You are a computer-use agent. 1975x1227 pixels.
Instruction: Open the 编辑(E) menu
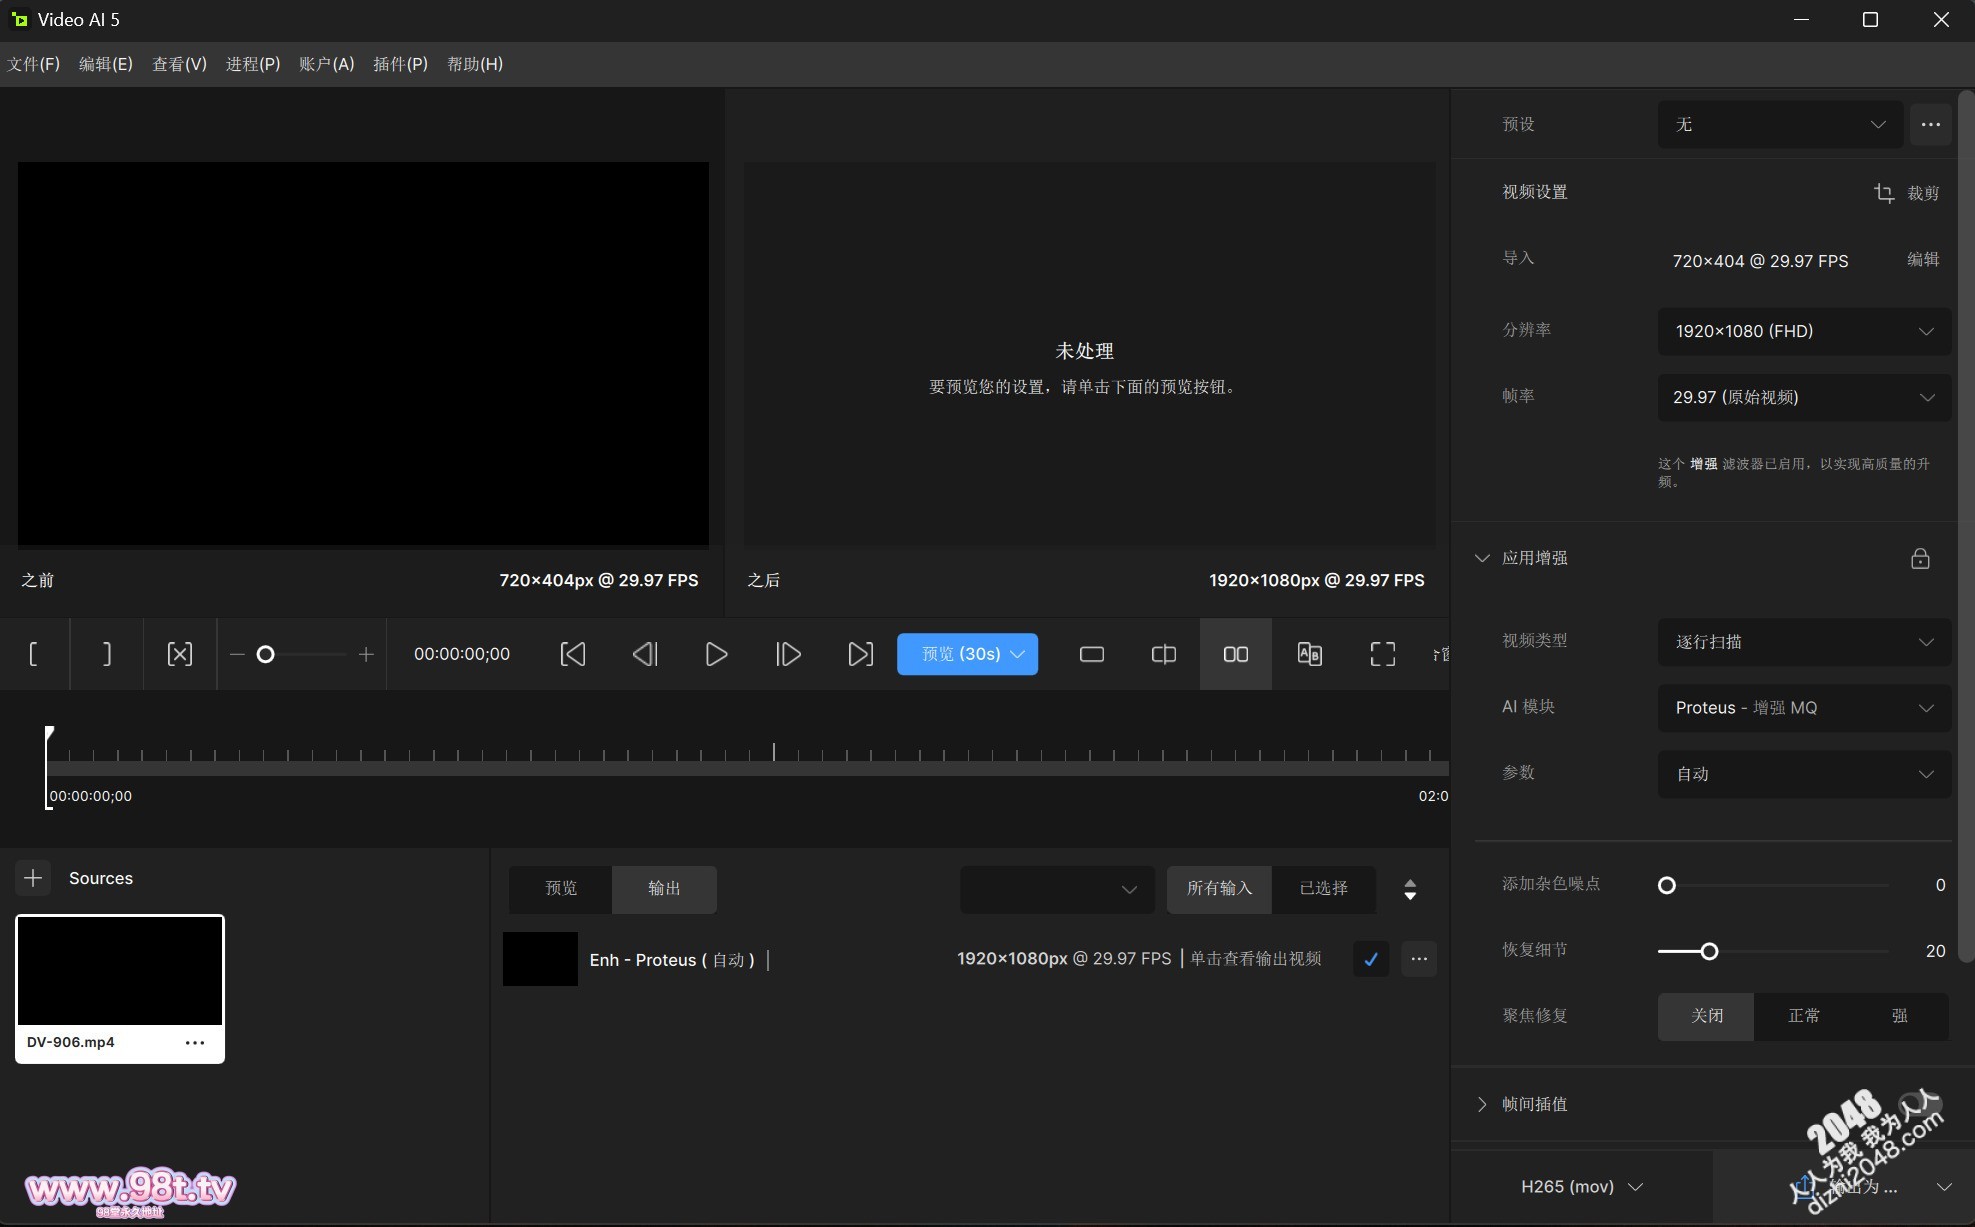click(106, 64)
